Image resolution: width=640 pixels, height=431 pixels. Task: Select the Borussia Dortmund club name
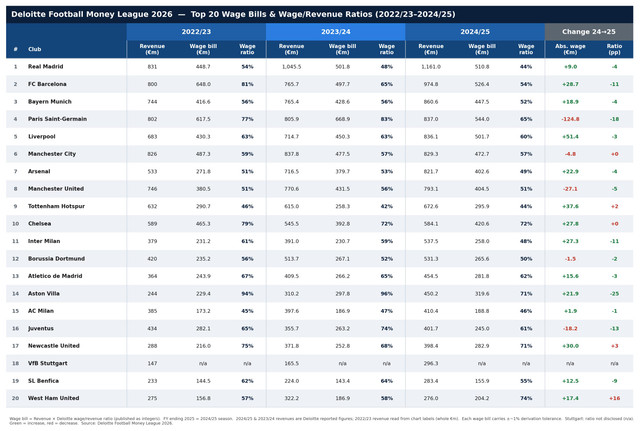click(56, 259)
